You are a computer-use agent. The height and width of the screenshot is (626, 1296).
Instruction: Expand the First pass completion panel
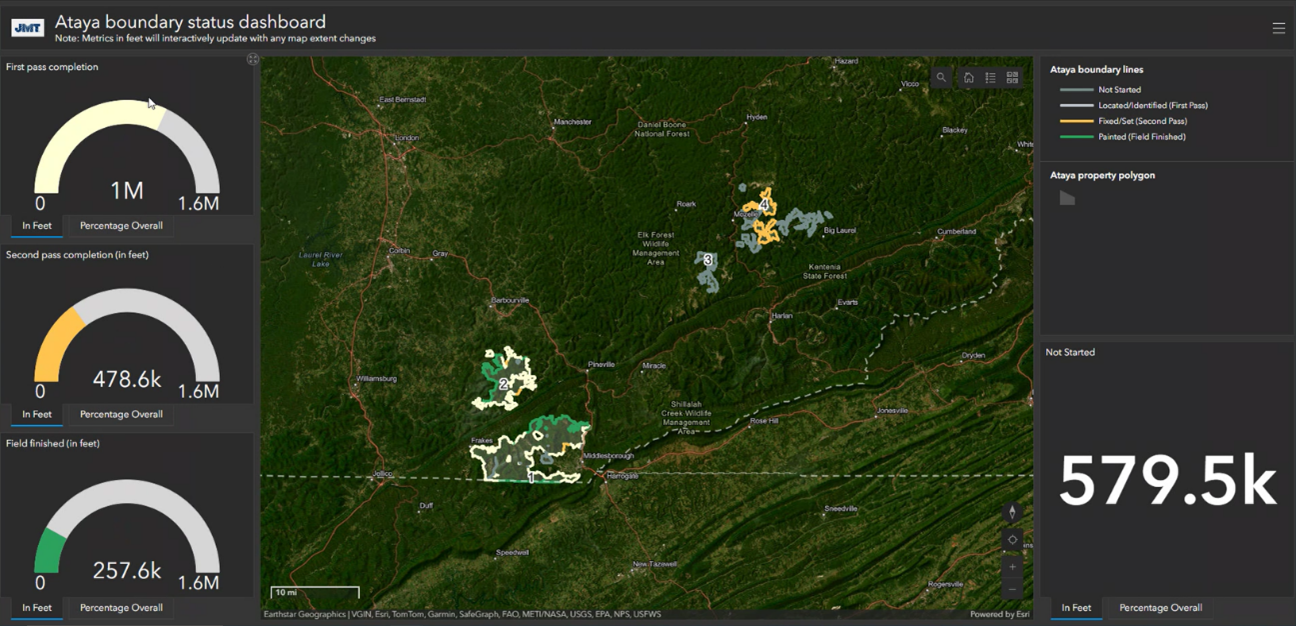click(x=253, y=60)
